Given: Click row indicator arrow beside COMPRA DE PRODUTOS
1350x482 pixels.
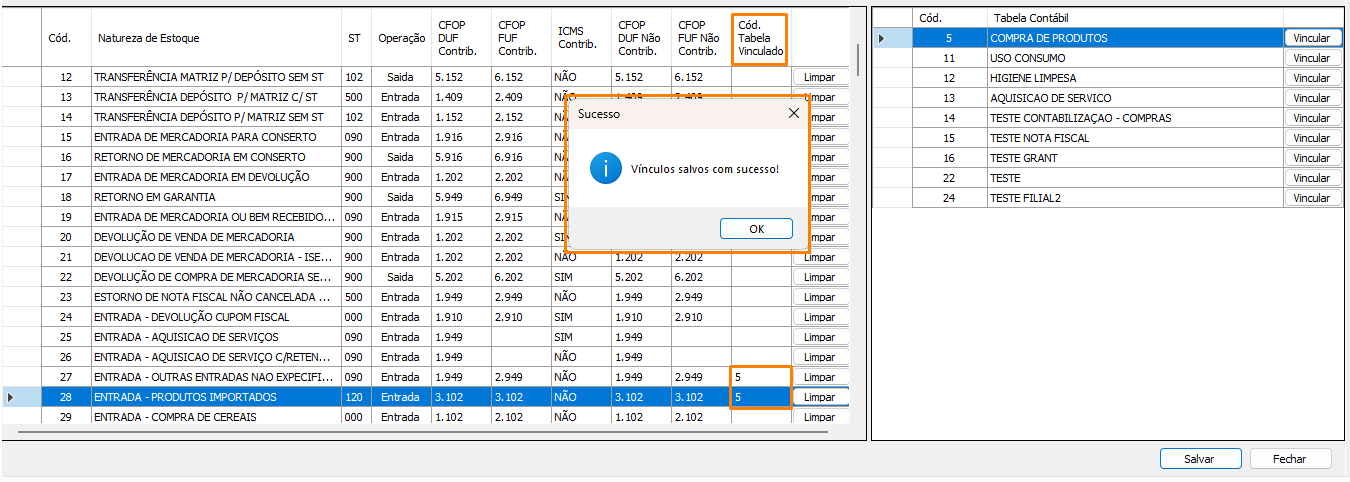Looking at the screenshot, I should pyautogui.click(x=881, y=38).
